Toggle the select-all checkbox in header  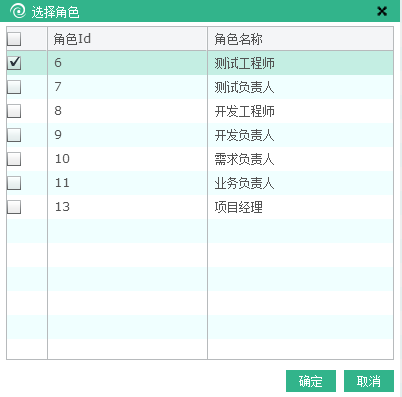14,39
